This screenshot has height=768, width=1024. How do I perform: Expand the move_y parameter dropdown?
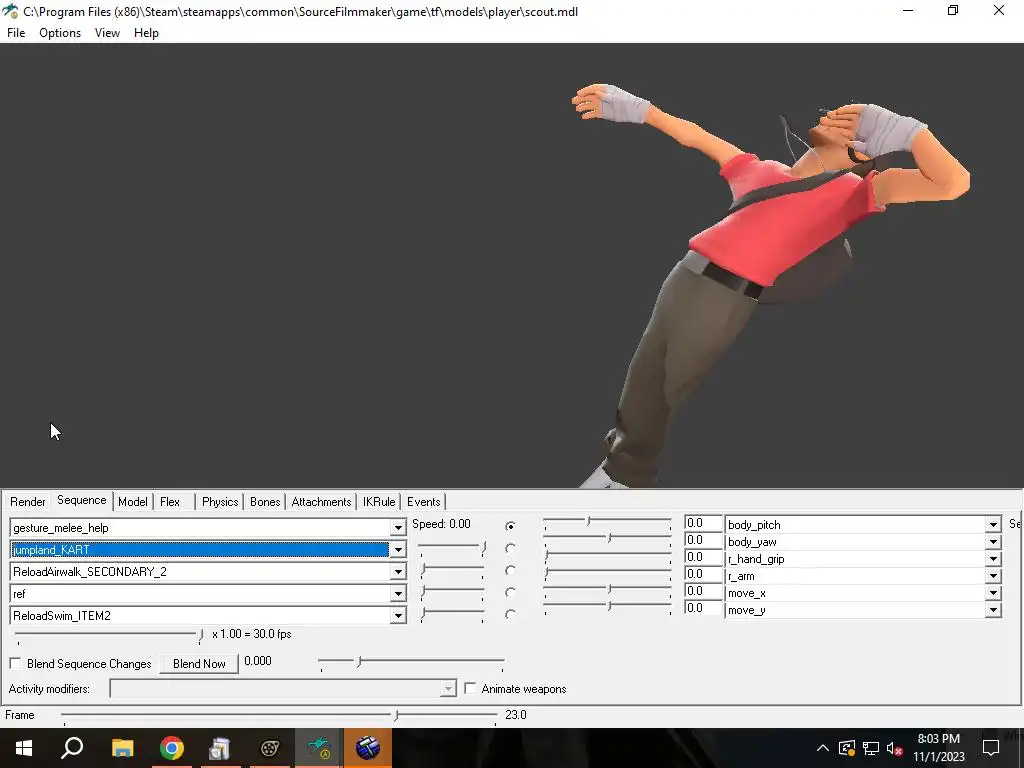click(993, 609)
